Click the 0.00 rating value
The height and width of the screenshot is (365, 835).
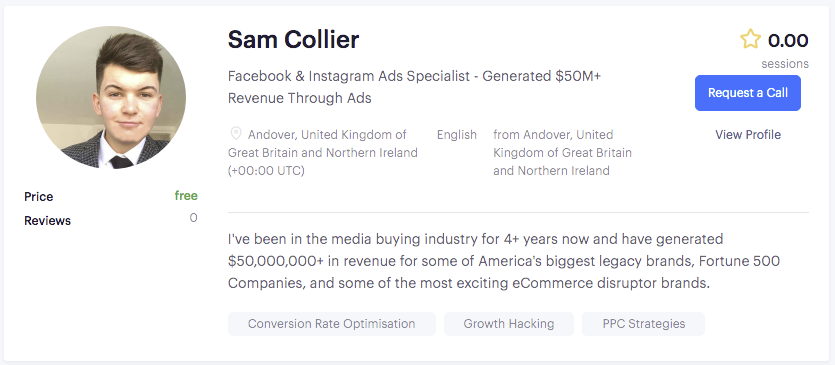[x=788, y=40]
